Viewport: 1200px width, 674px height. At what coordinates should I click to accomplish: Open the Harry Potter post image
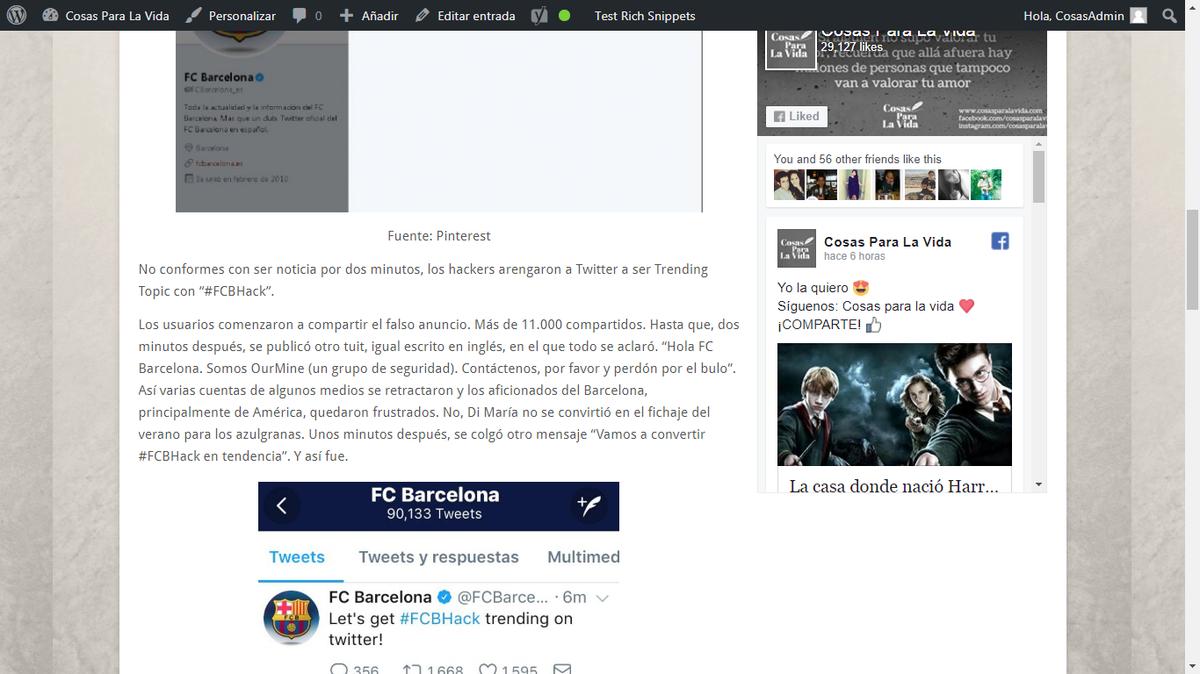(894, 404)
